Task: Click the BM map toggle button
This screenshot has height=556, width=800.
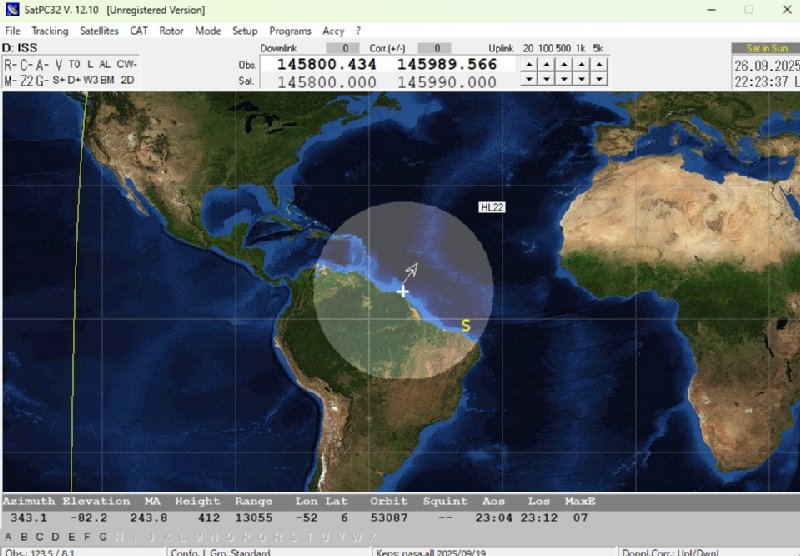Action: [x=107, y=79]
